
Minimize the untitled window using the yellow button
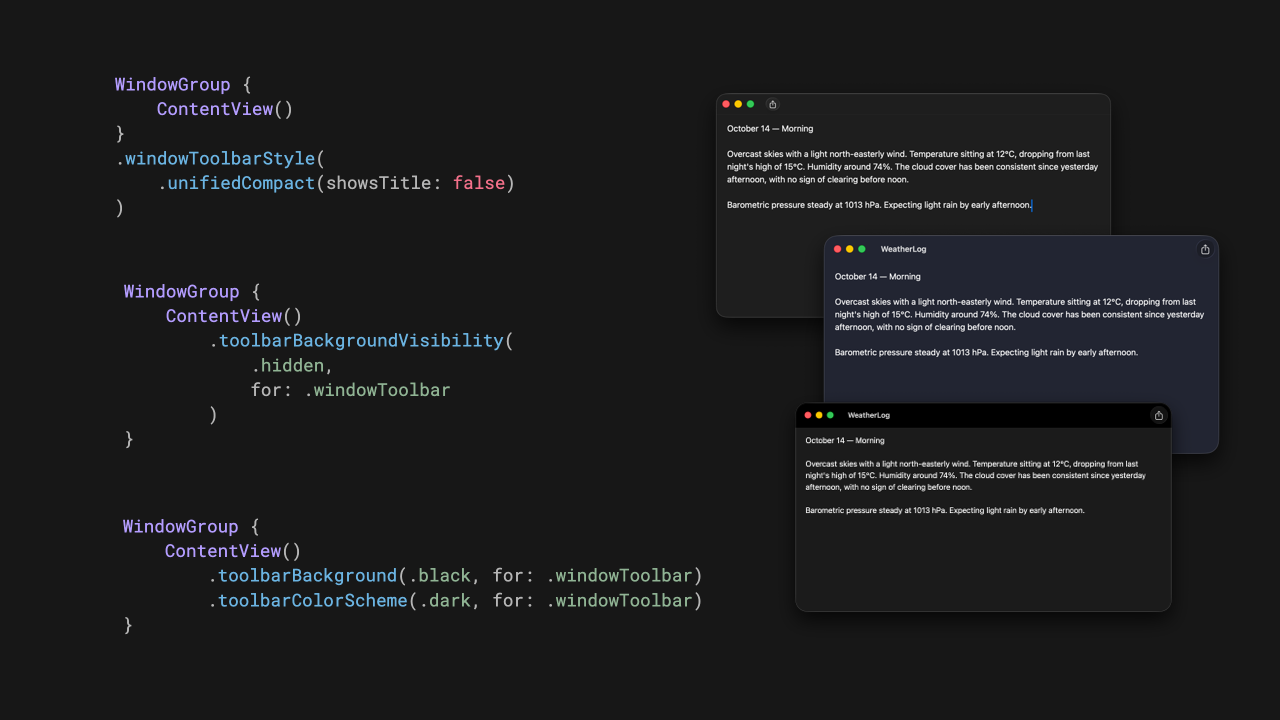[738, 104]
